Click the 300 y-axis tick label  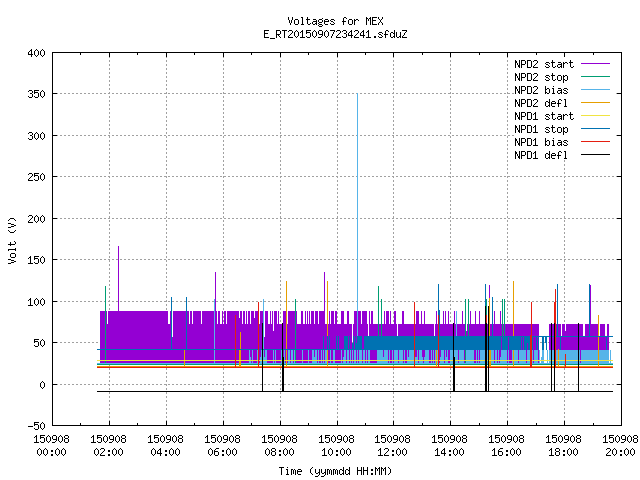pos(36,136)
